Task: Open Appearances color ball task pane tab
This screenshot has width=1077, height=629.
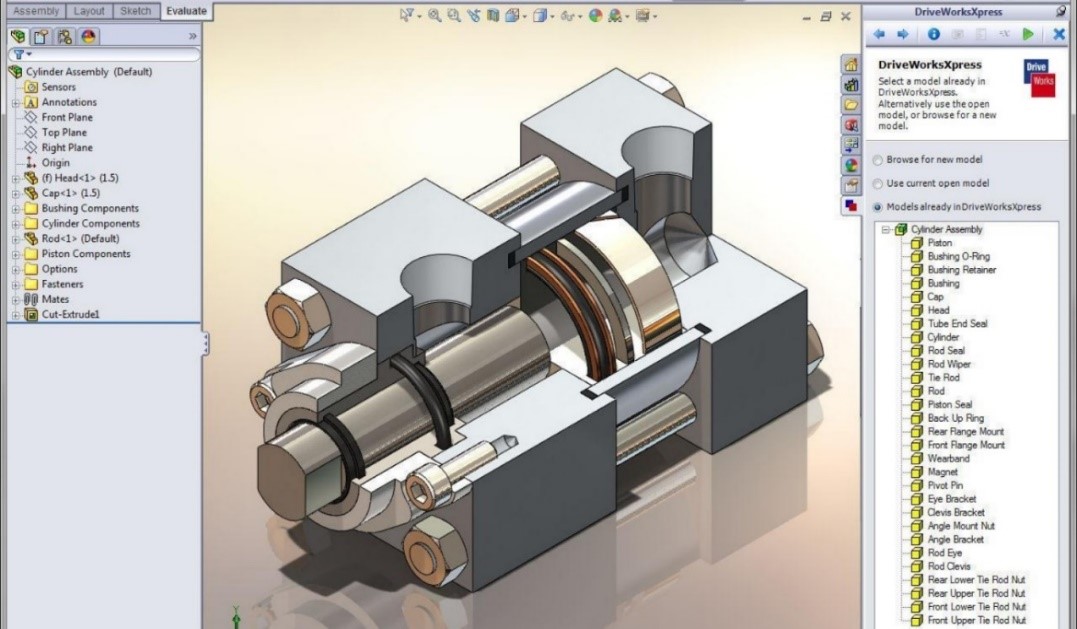Action: coord(852,165)
